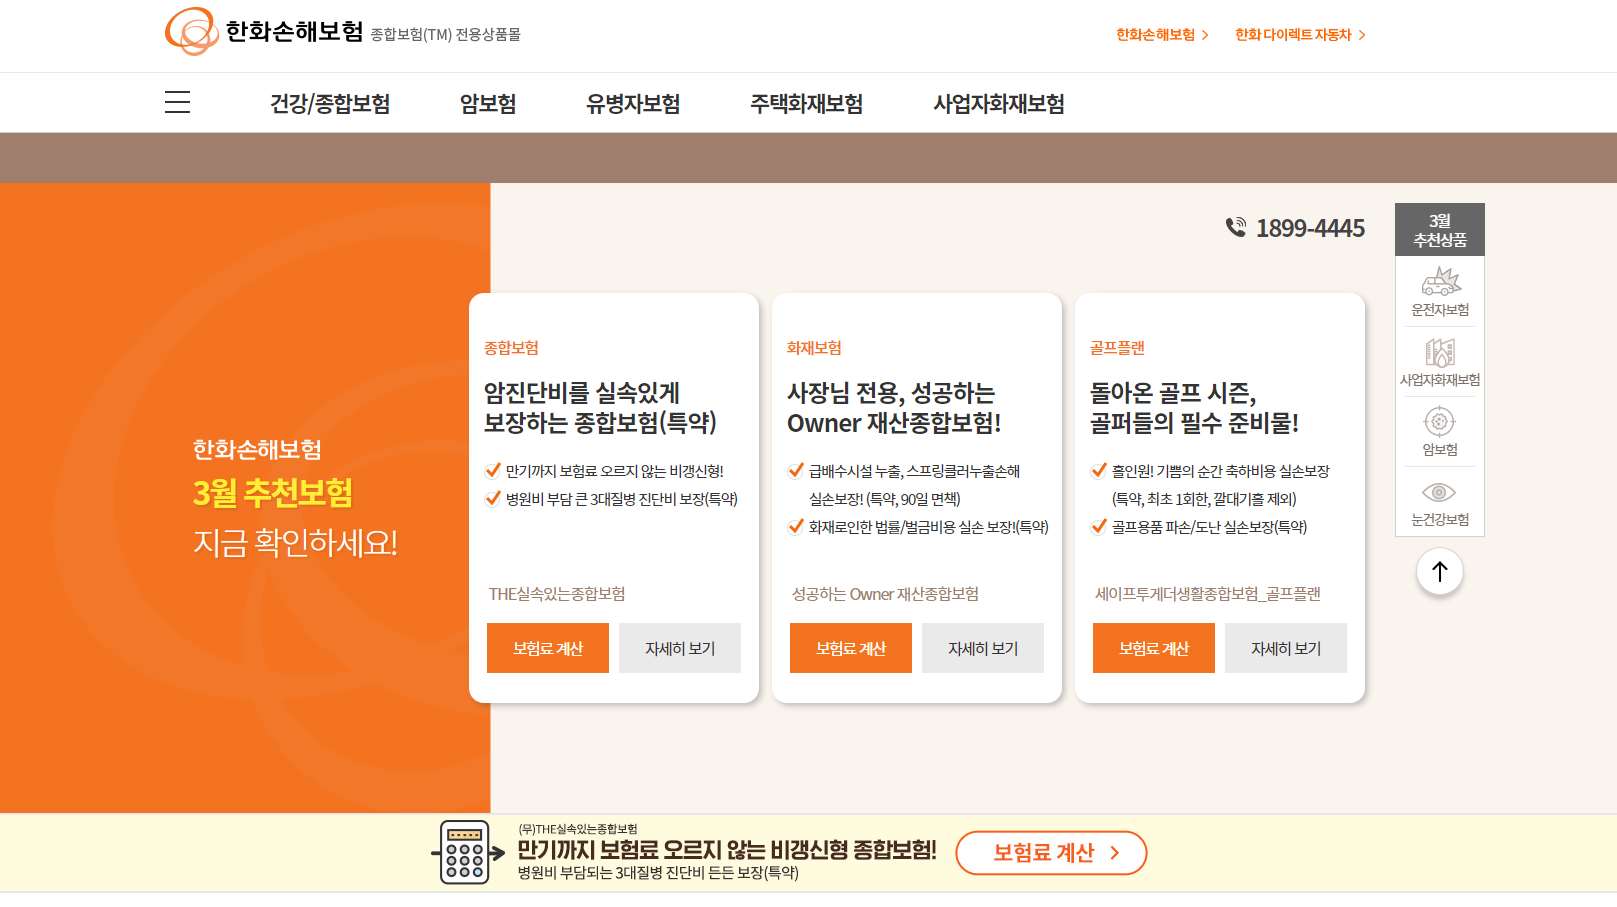Click the 사장님 전용 Owner 재산종합보험 title
The image size is (1617, 907).
coord(894,408)
